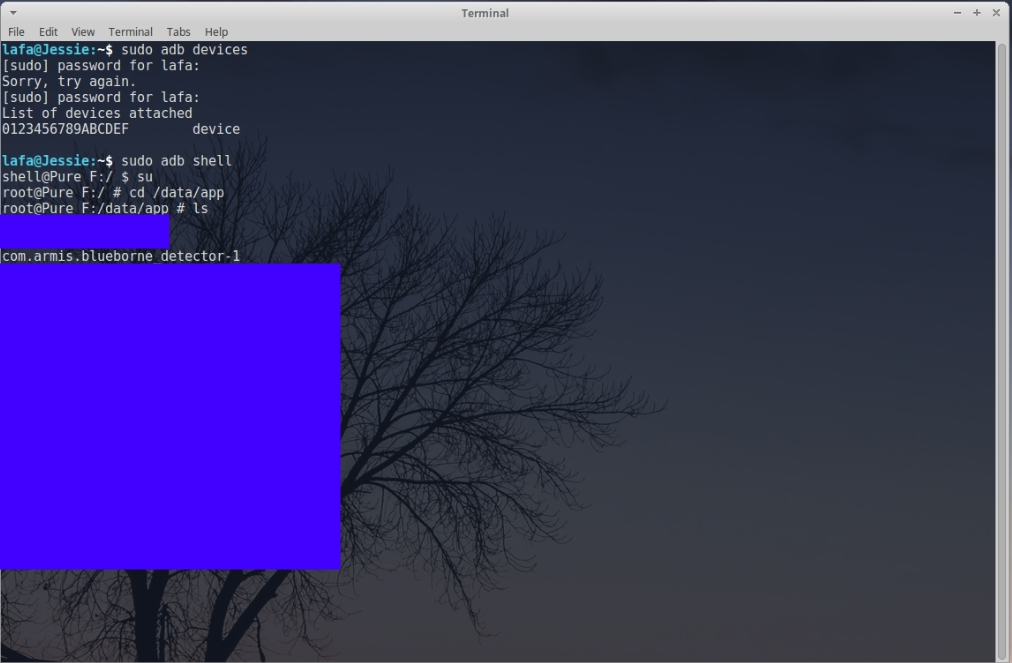Minimize the Terminal window
Screen dimensions: 1012x663
click(x=957, y=13)
